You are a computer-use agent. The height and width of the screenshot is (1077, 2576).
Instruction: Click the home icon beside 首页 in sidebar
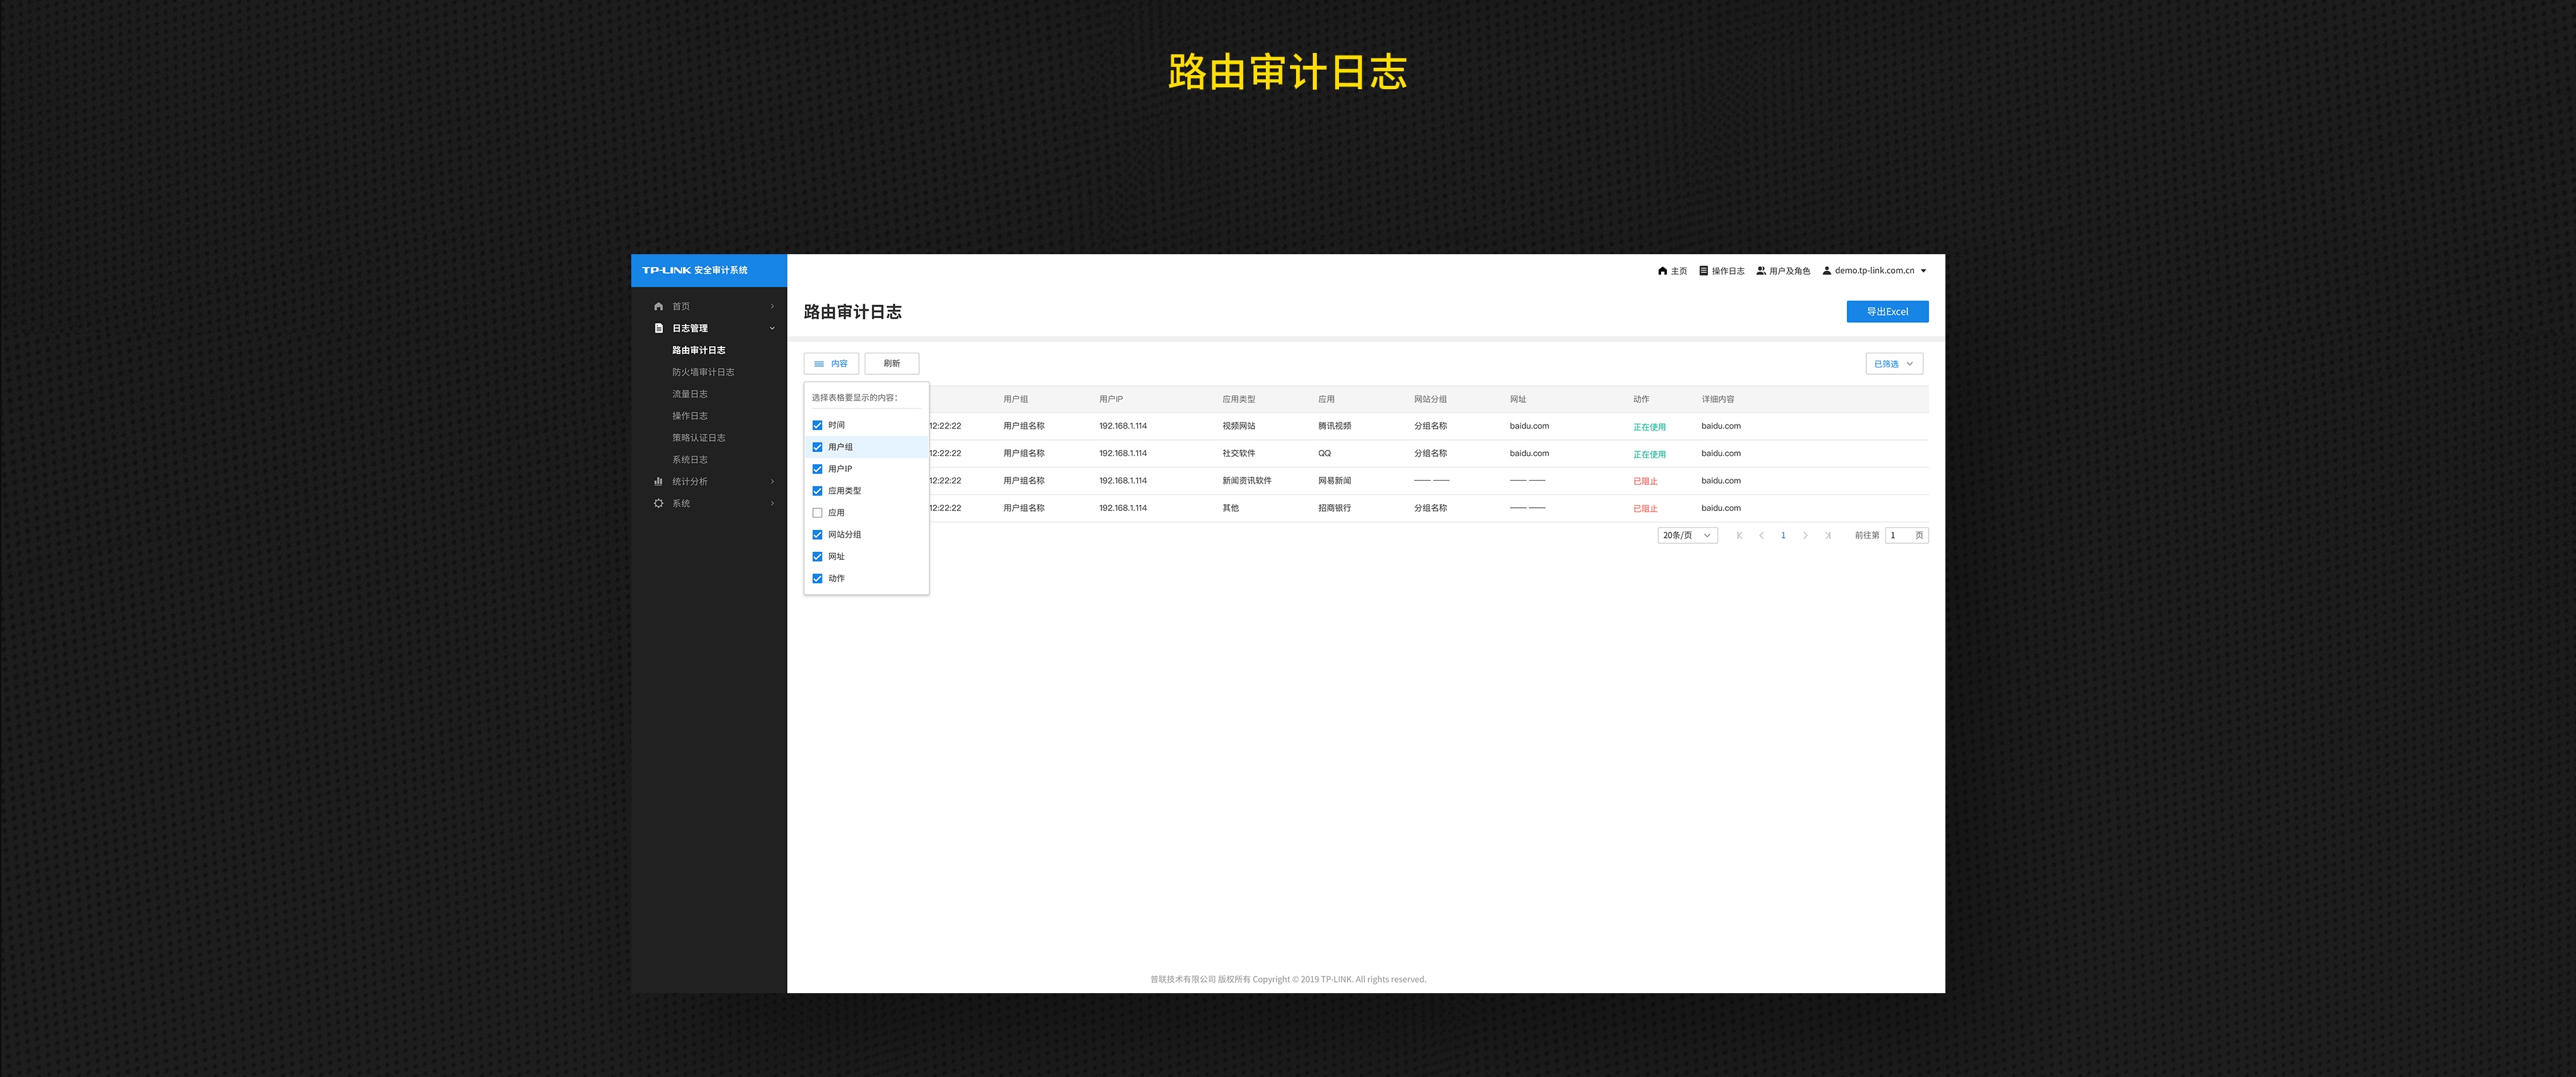(658, 306)
